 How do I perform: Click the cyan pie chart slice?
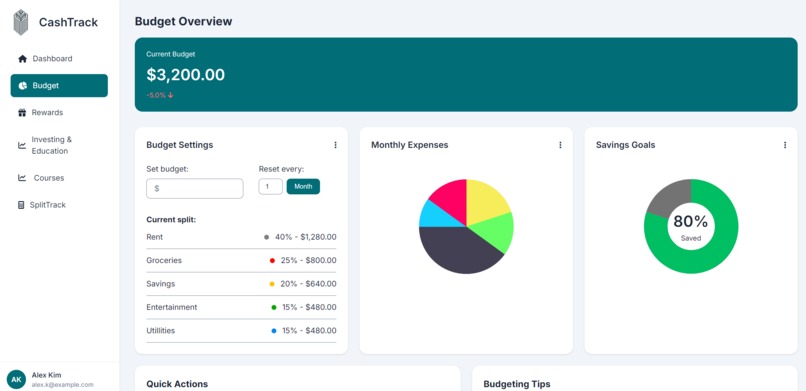pos(436,216)
